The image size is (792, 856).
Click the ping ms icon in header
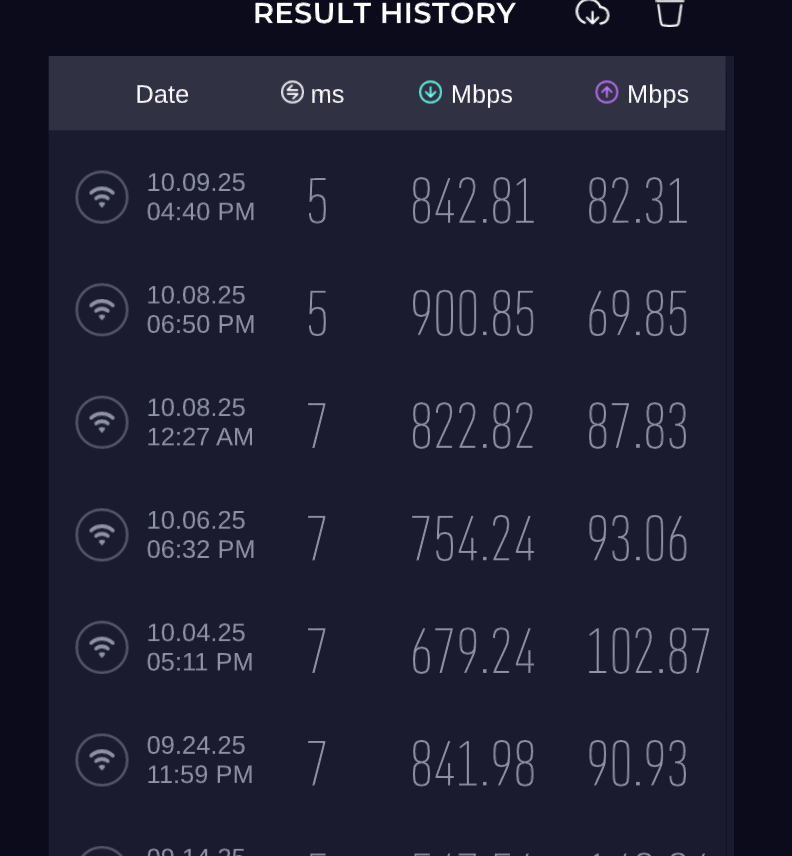292,92
